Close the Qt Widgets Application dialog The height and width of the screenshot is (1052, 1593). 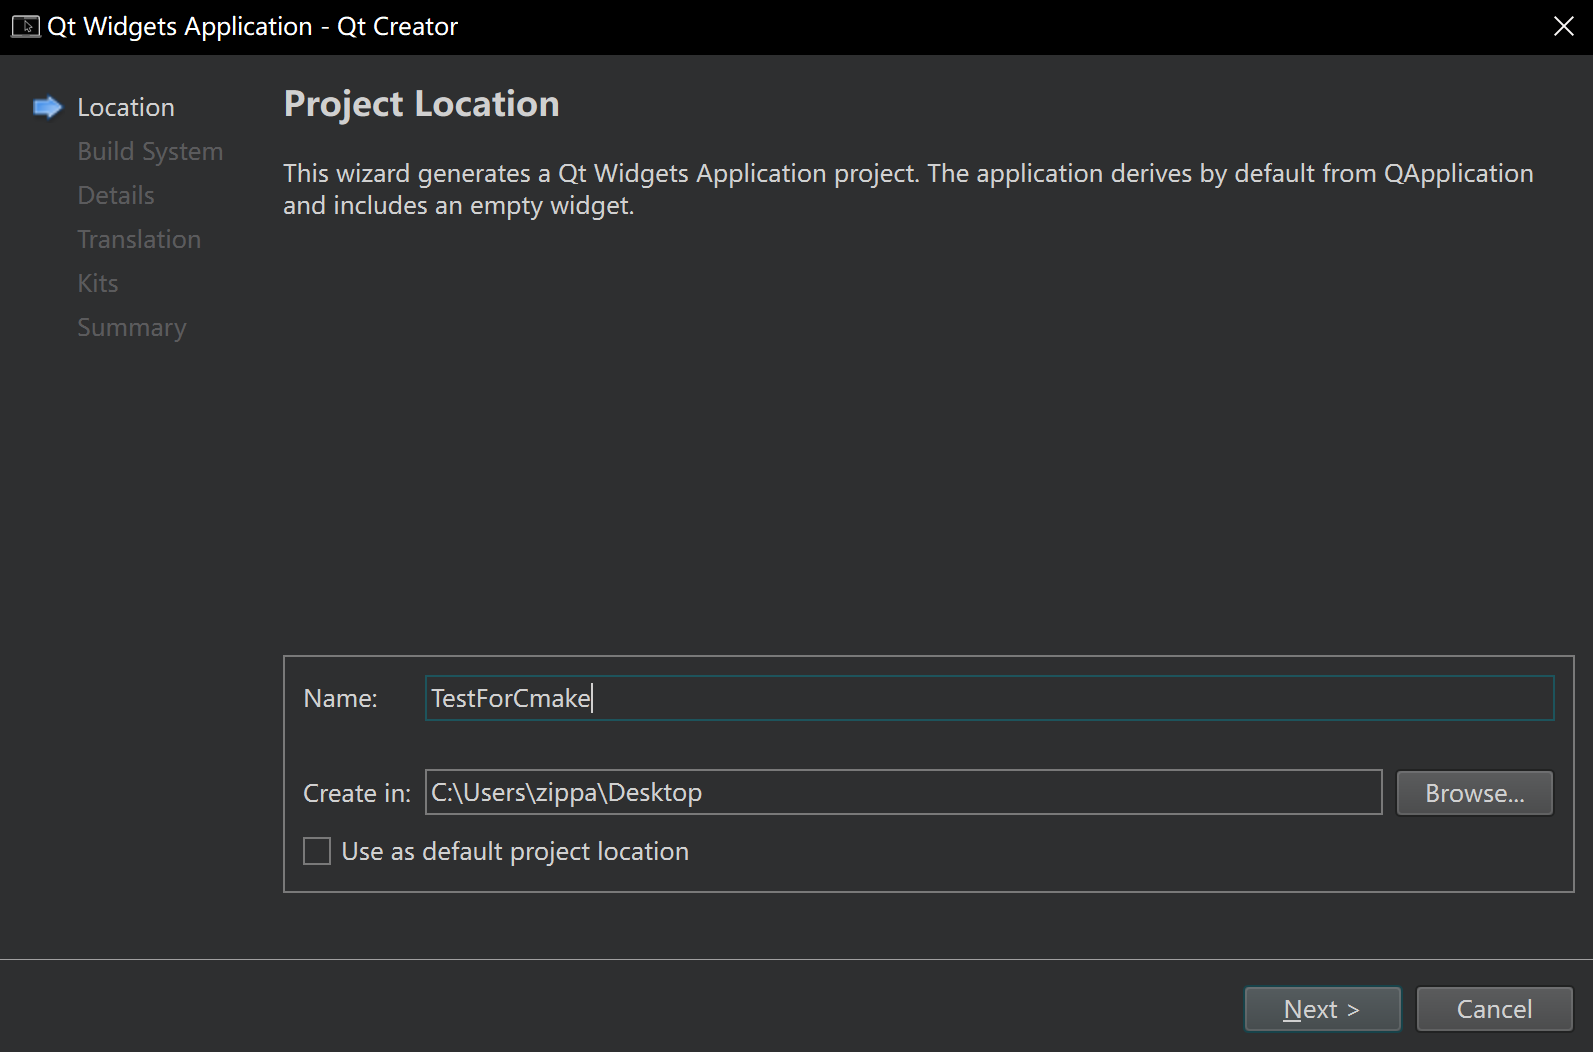point(1564,26)
